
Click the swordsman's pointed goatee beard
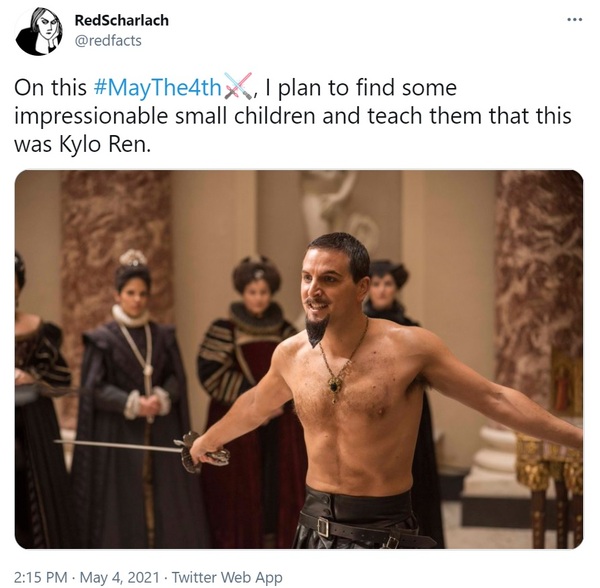316,329
